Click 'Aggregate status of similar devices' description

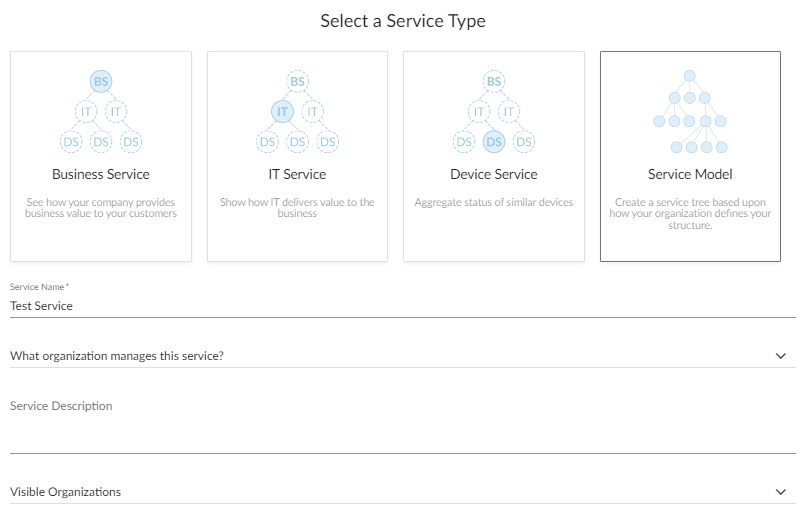pyautogui.click(x=493, y=202)
